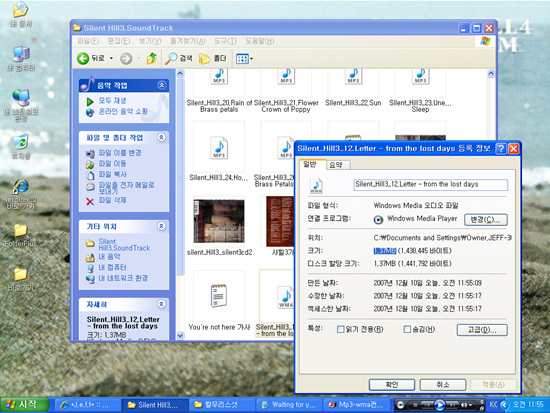This screenshot has width=550, height=413.
Task: Open the Views icon in toolbar
Action: [x=242, y=59]
